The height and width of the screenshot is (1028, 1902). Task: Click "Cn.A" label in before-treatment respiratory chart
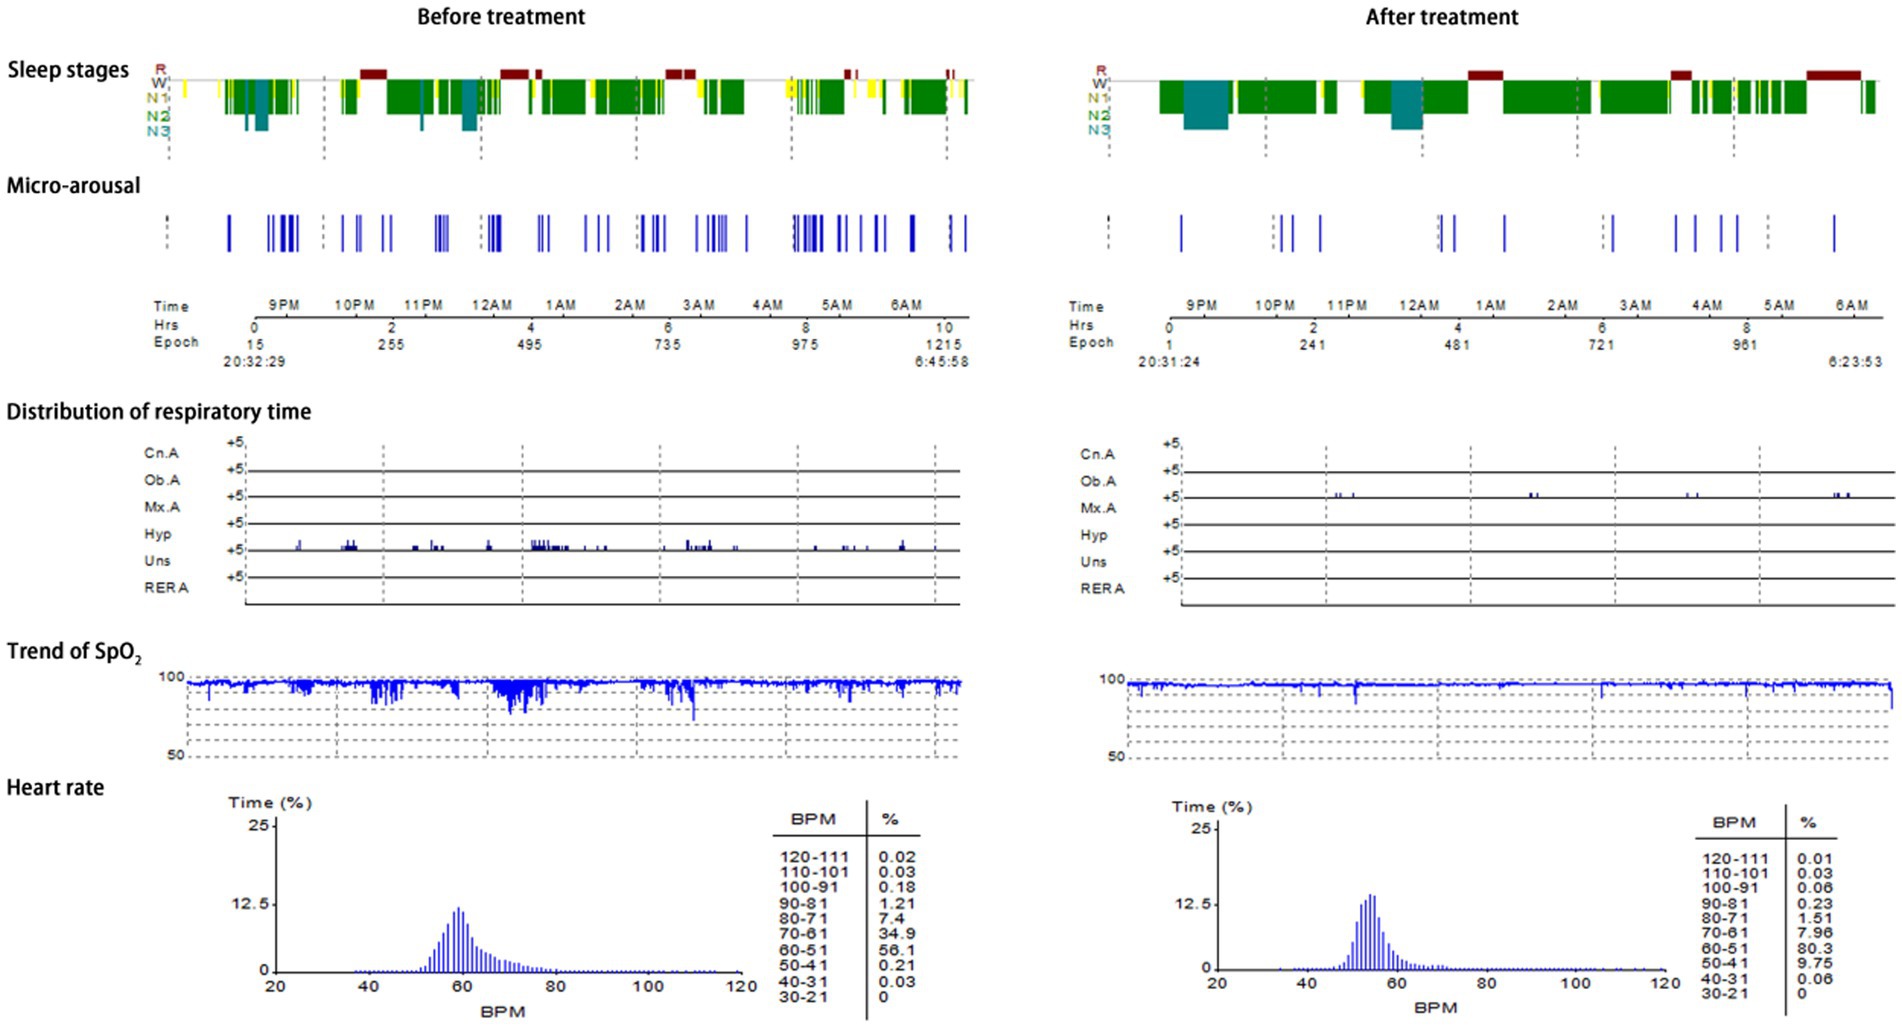coord(161,453)
